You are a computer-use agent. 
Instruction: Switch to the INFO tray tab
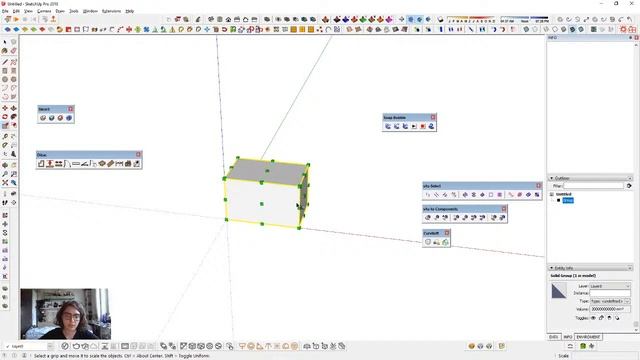[568, 337]
